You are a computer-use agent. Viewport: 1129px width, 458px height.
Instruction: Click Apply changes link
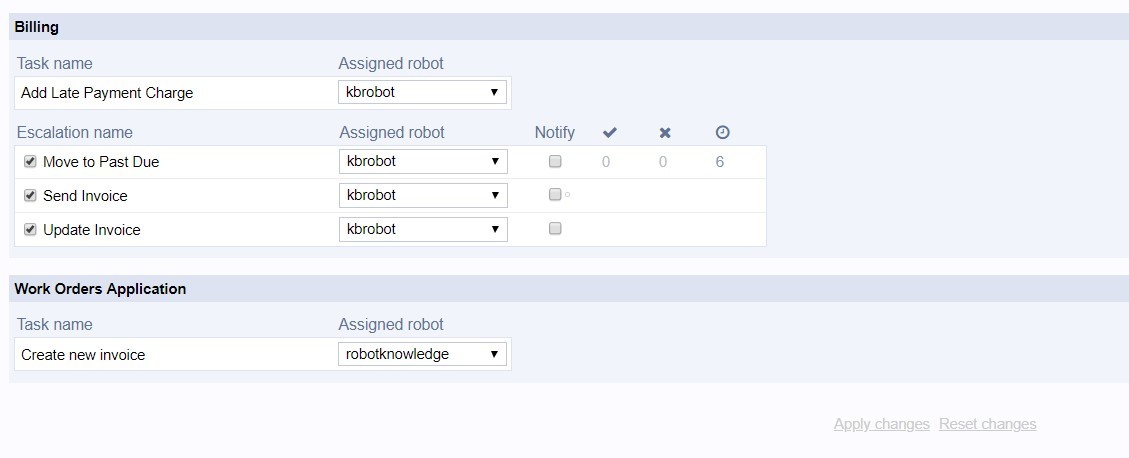[x=881, y=424]
